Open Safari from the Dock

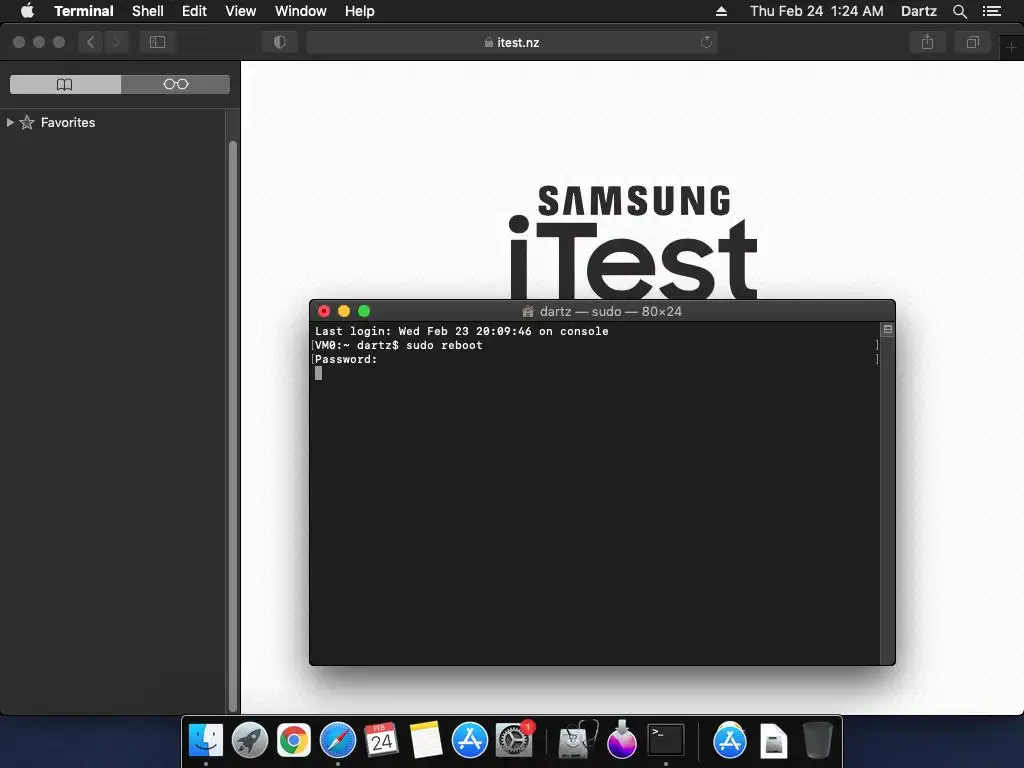coord(338,740)
